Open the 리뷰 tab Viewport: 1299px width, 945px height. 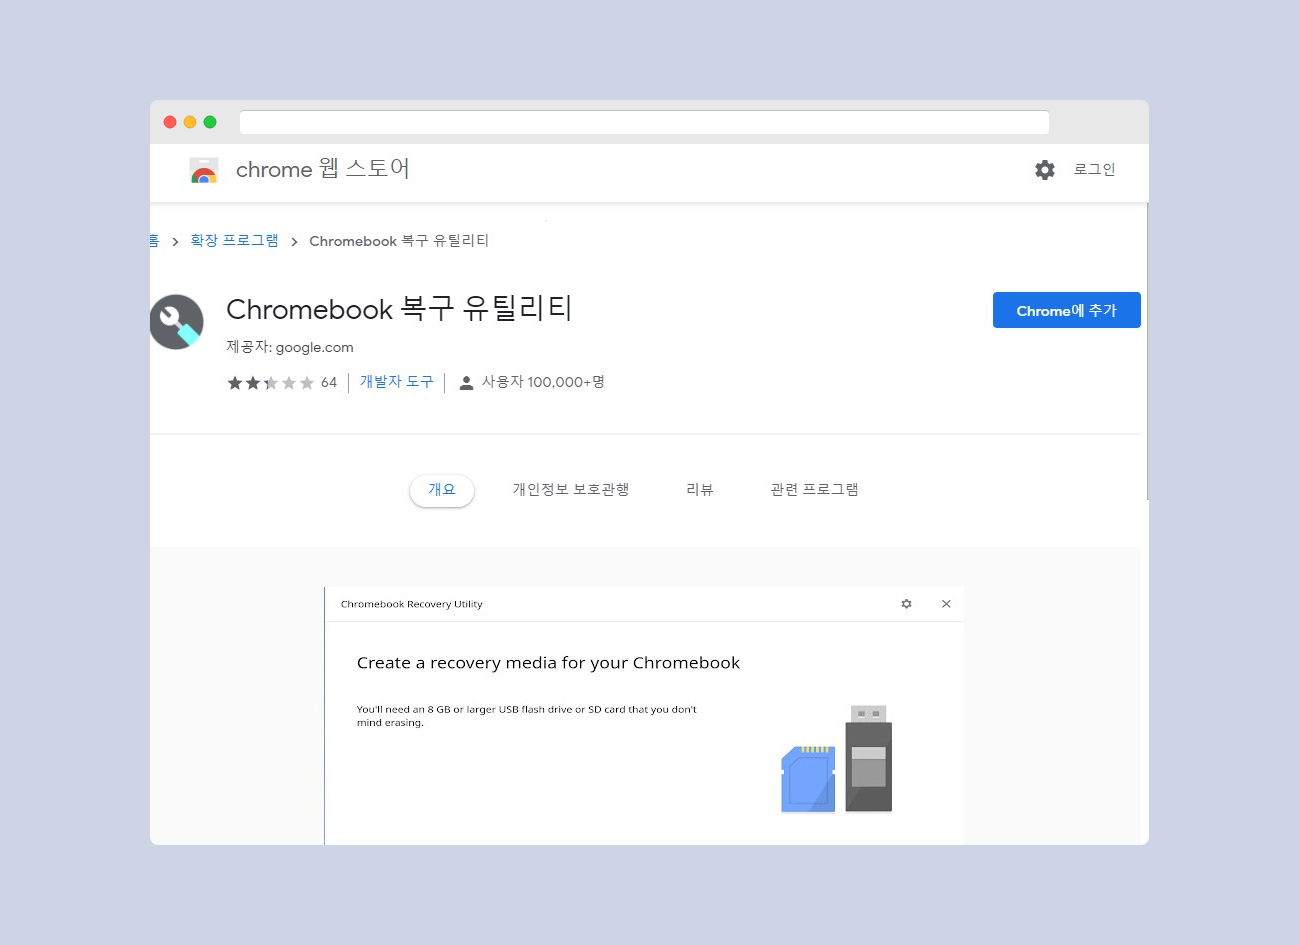tap(700, 490)
